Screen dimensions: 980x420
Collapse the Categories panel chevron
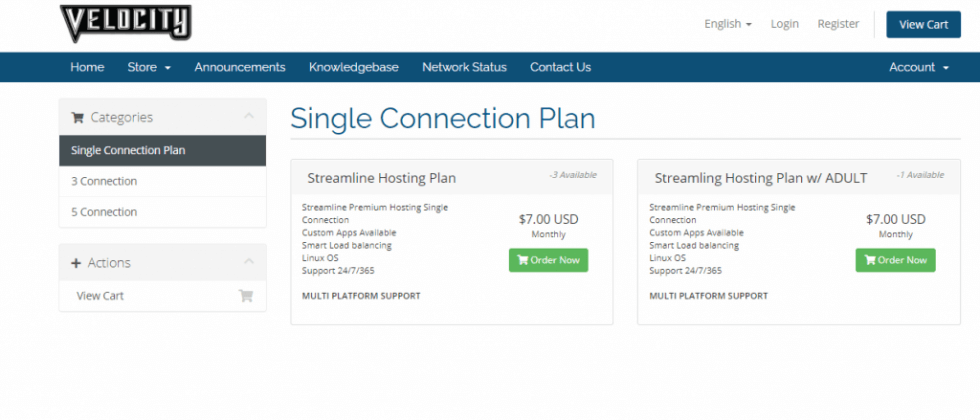pyautogui.click(x=249, y=117)
